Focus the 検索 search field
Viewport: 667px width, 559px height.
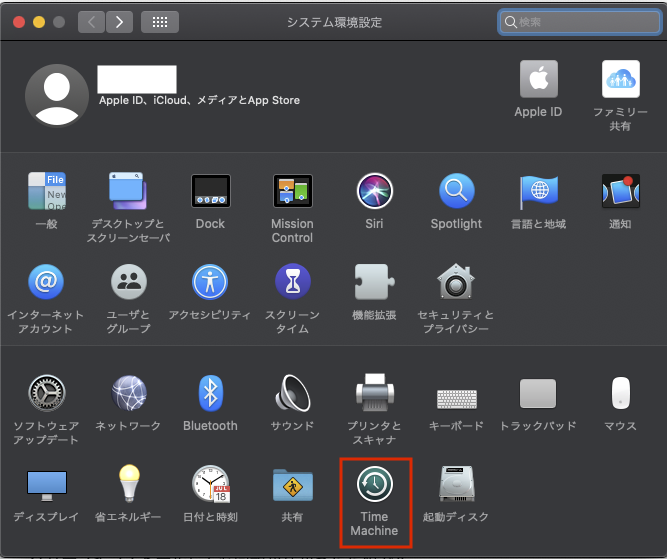pos(579,22)
